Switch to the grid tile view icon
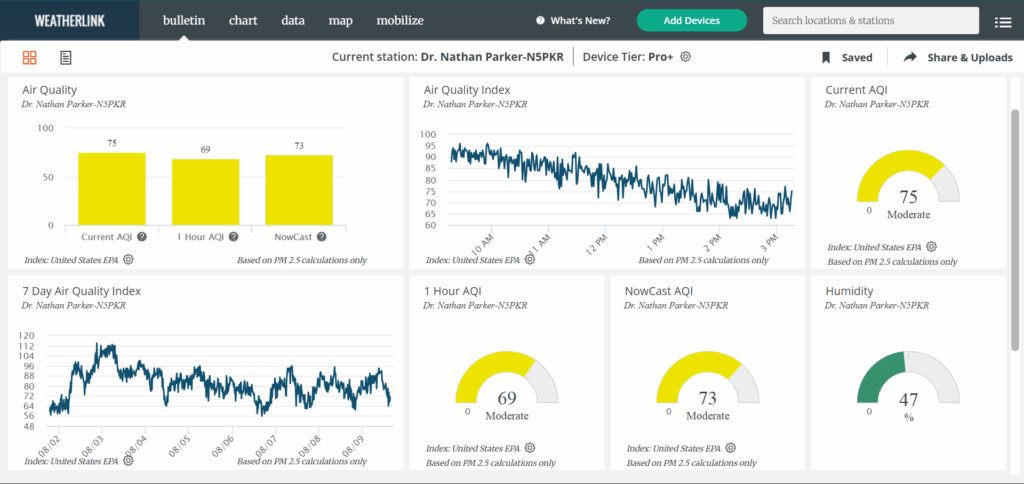This screenshot has height=484, width=1024. point(30,58)
